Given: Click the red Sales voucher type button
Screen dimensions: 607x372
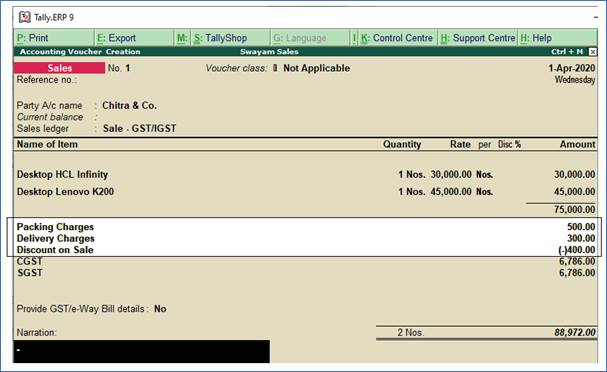Looking at the screenshot, I should (x=59, y=68).
